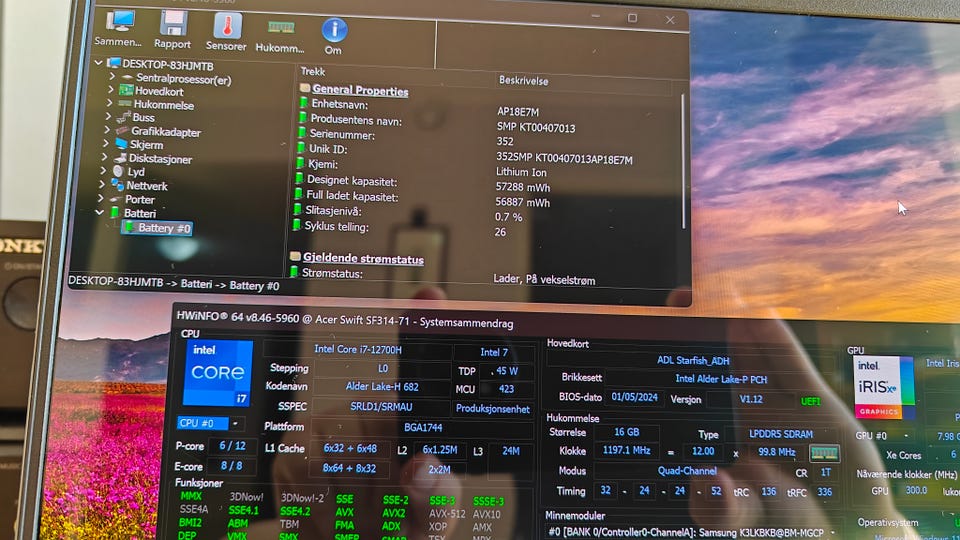The height and width of the screenshot is (540, 960).
Task: Expand the Nettverk tree arrow
Action: click(x=102, y=184)
